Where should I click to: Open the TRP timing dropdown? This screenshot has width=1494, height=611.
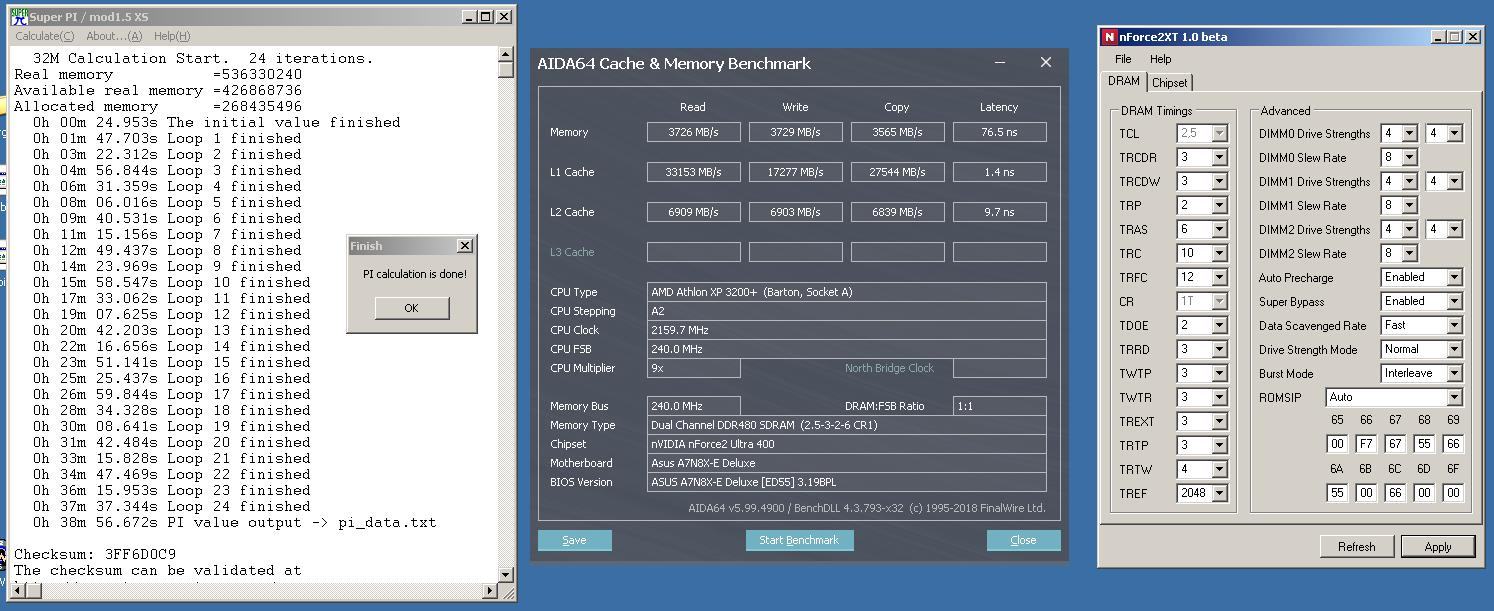pyautogui.click(x=1219, y=205)
